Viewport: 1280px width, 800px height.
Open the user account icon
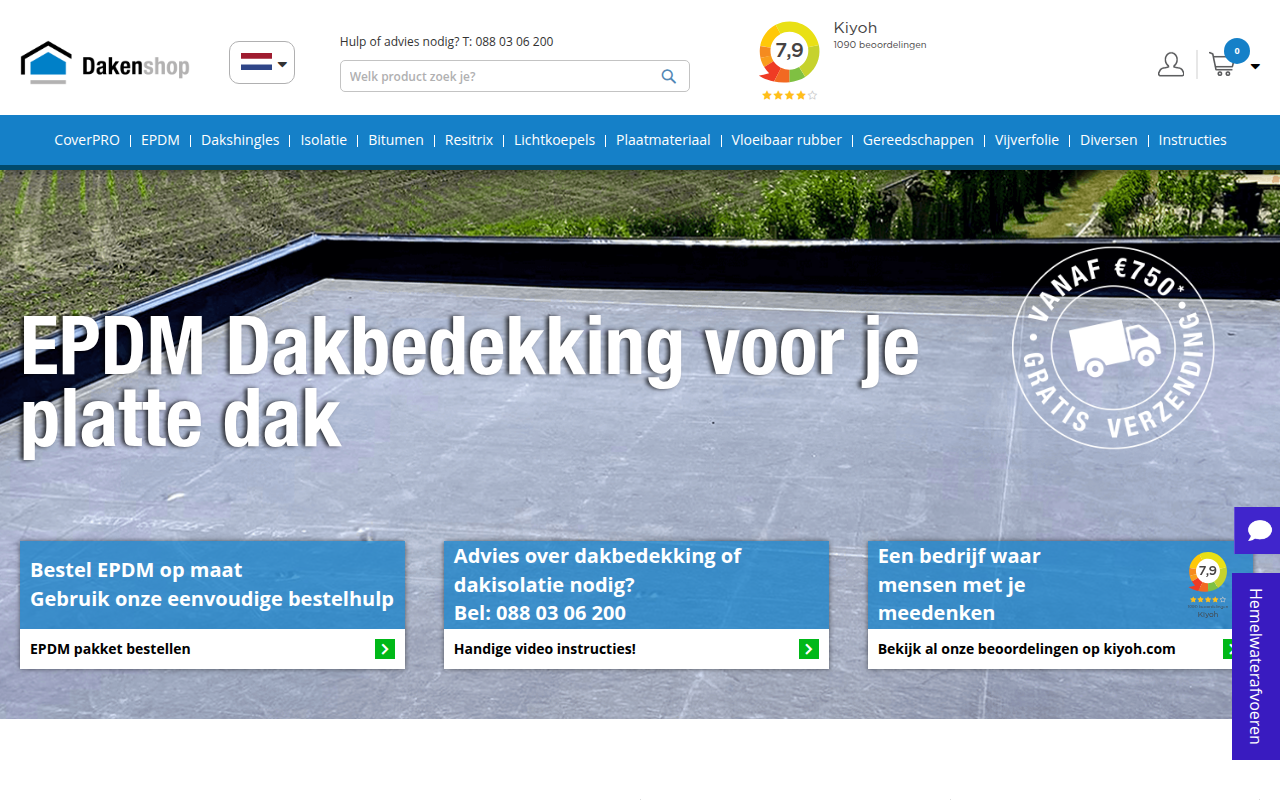(1171, 65)
